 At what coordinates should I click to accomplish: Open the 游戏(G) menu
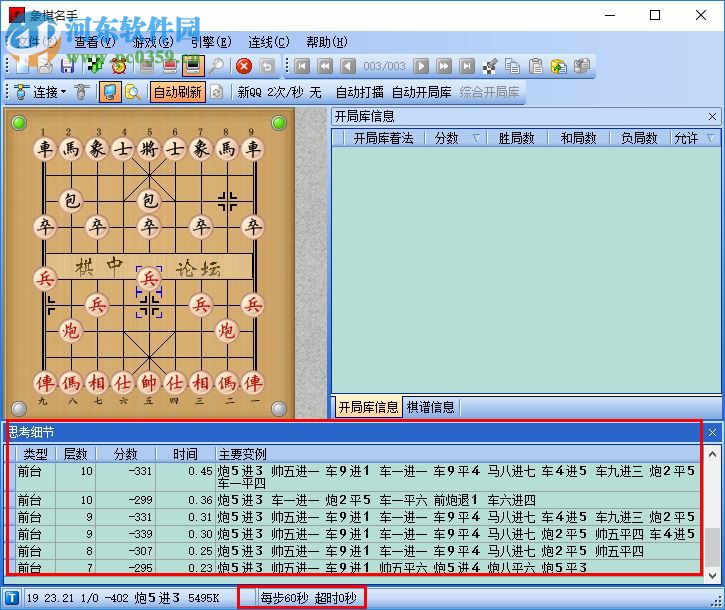click(x=153, y=42)
